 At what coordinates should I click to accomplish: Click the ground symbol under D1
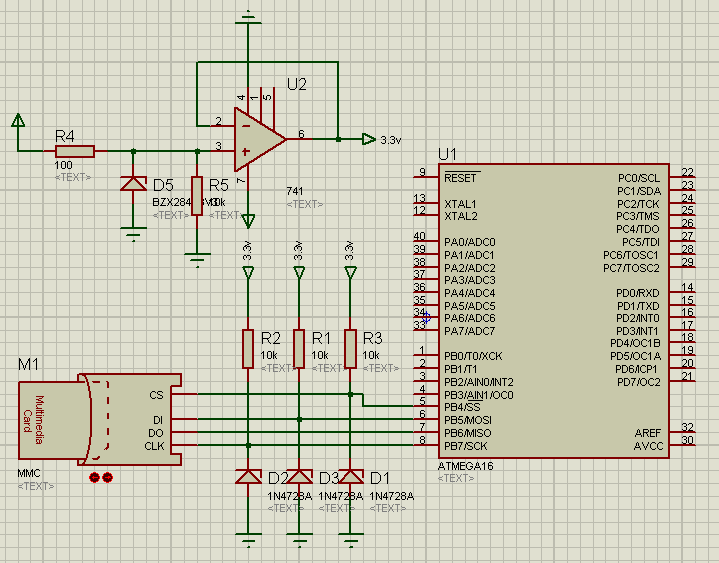point(351,541)
